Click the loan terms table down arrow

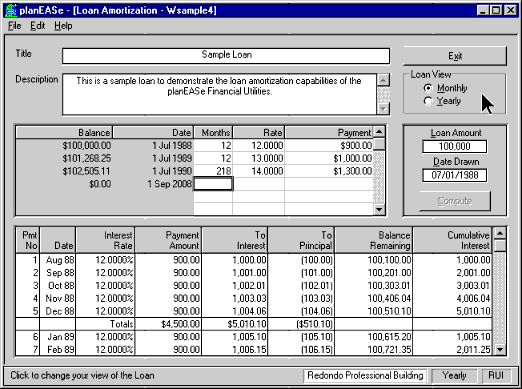pyautogui.click(x=379, y=209)
